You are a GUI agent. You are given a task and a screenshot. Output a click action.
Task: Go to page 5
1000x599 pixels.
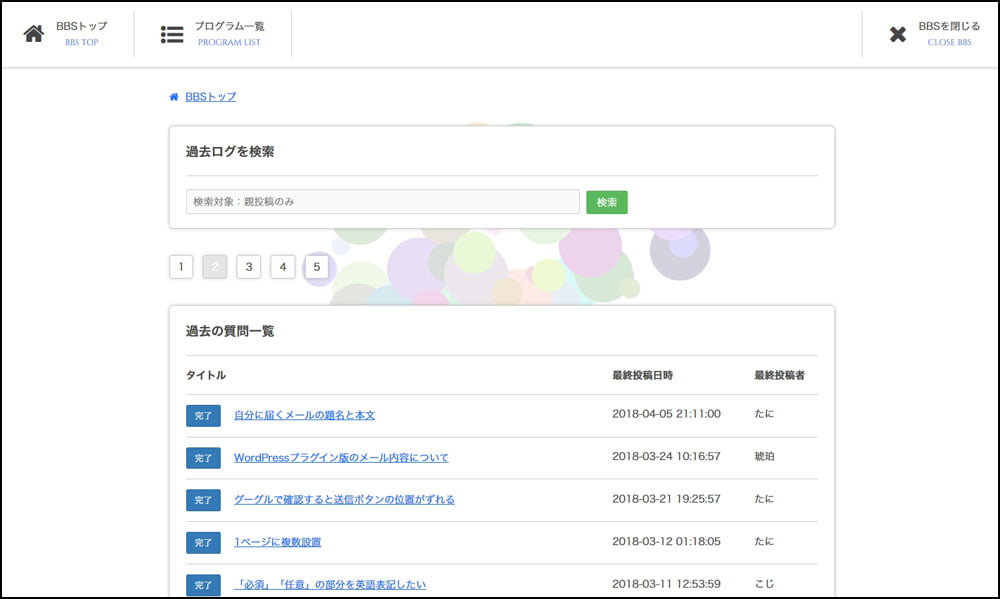click(x=316, y=267)
